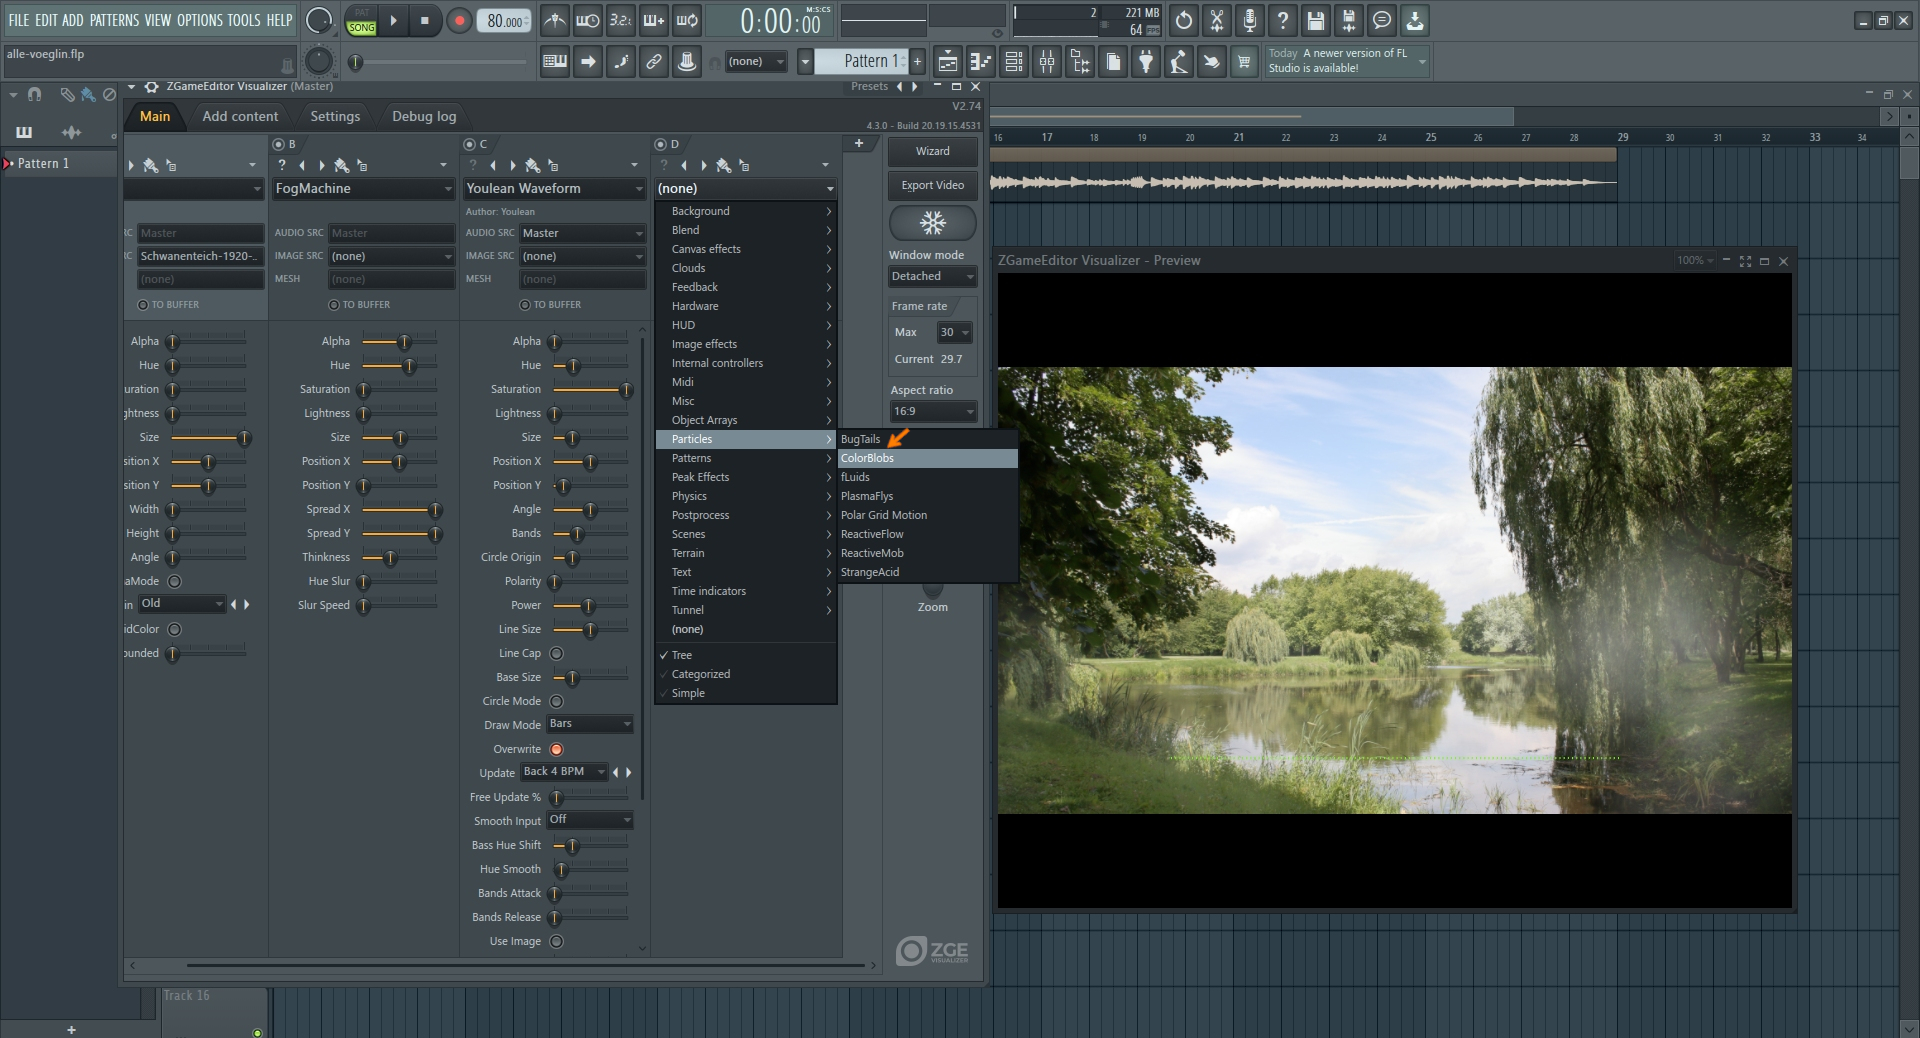
Task: Toggle the Use Image option
Action: pos(557,941)
